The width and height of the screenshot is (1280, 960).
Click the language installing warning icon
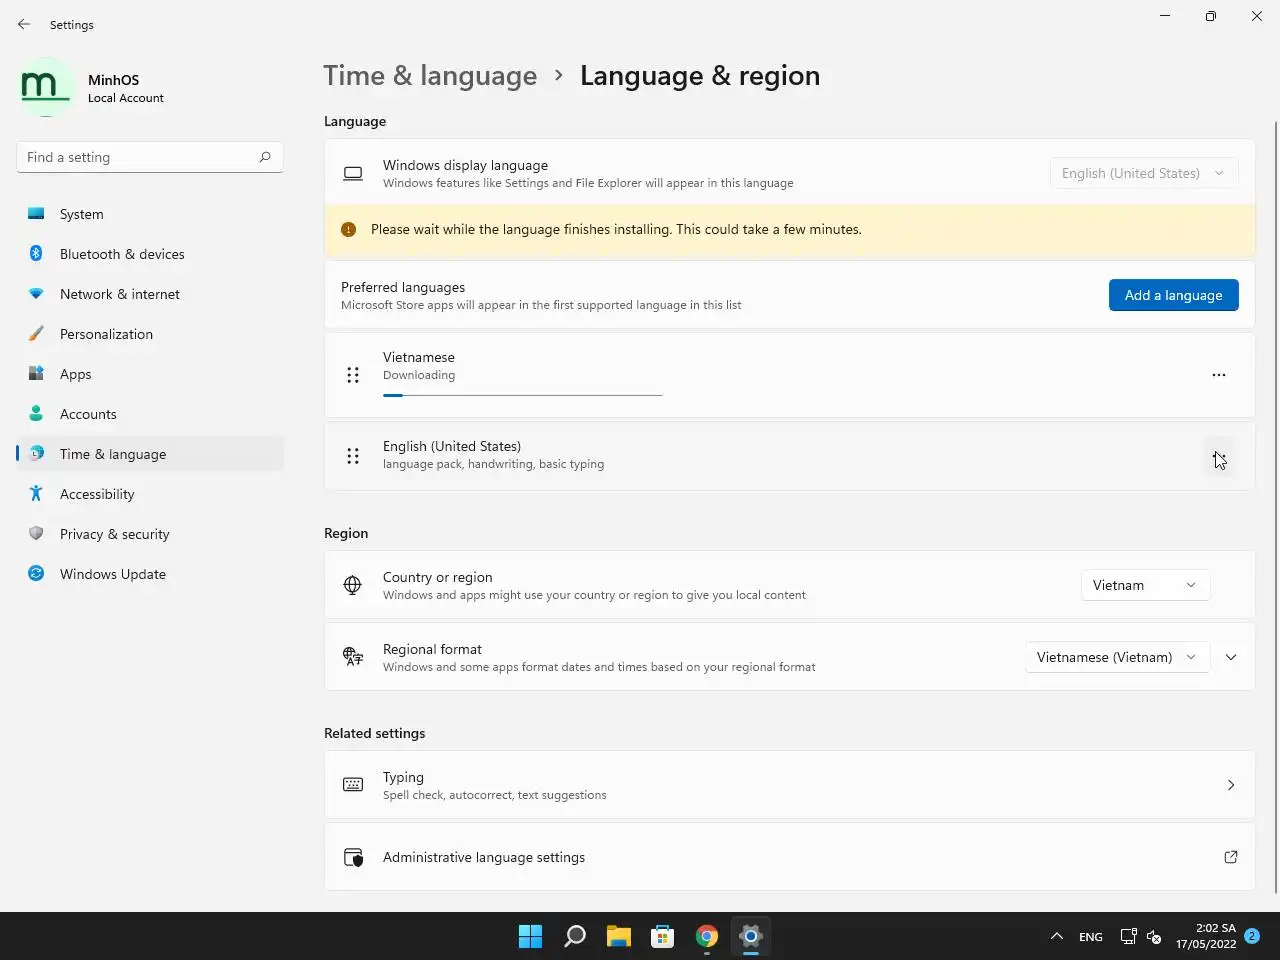click(x=348, y=229)
